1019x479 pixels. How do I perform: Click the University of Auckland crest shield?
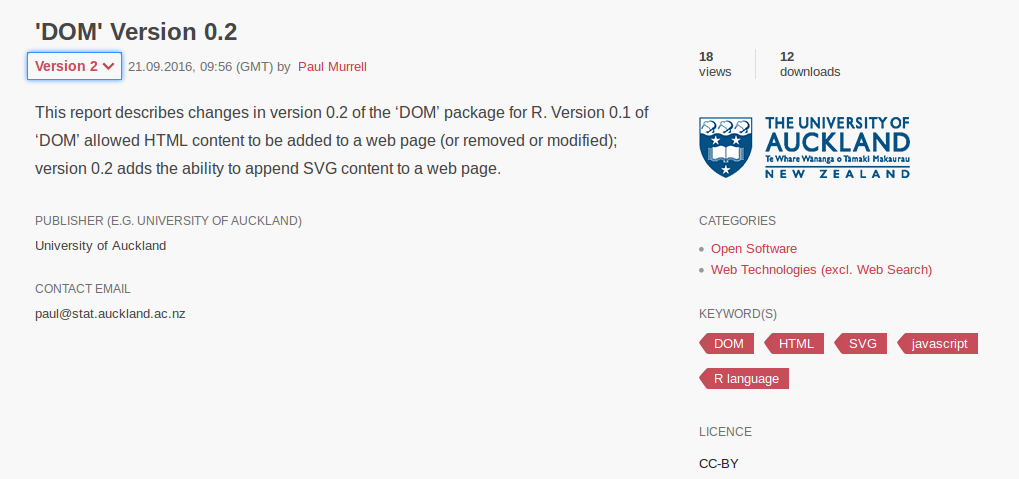[725, 148]
